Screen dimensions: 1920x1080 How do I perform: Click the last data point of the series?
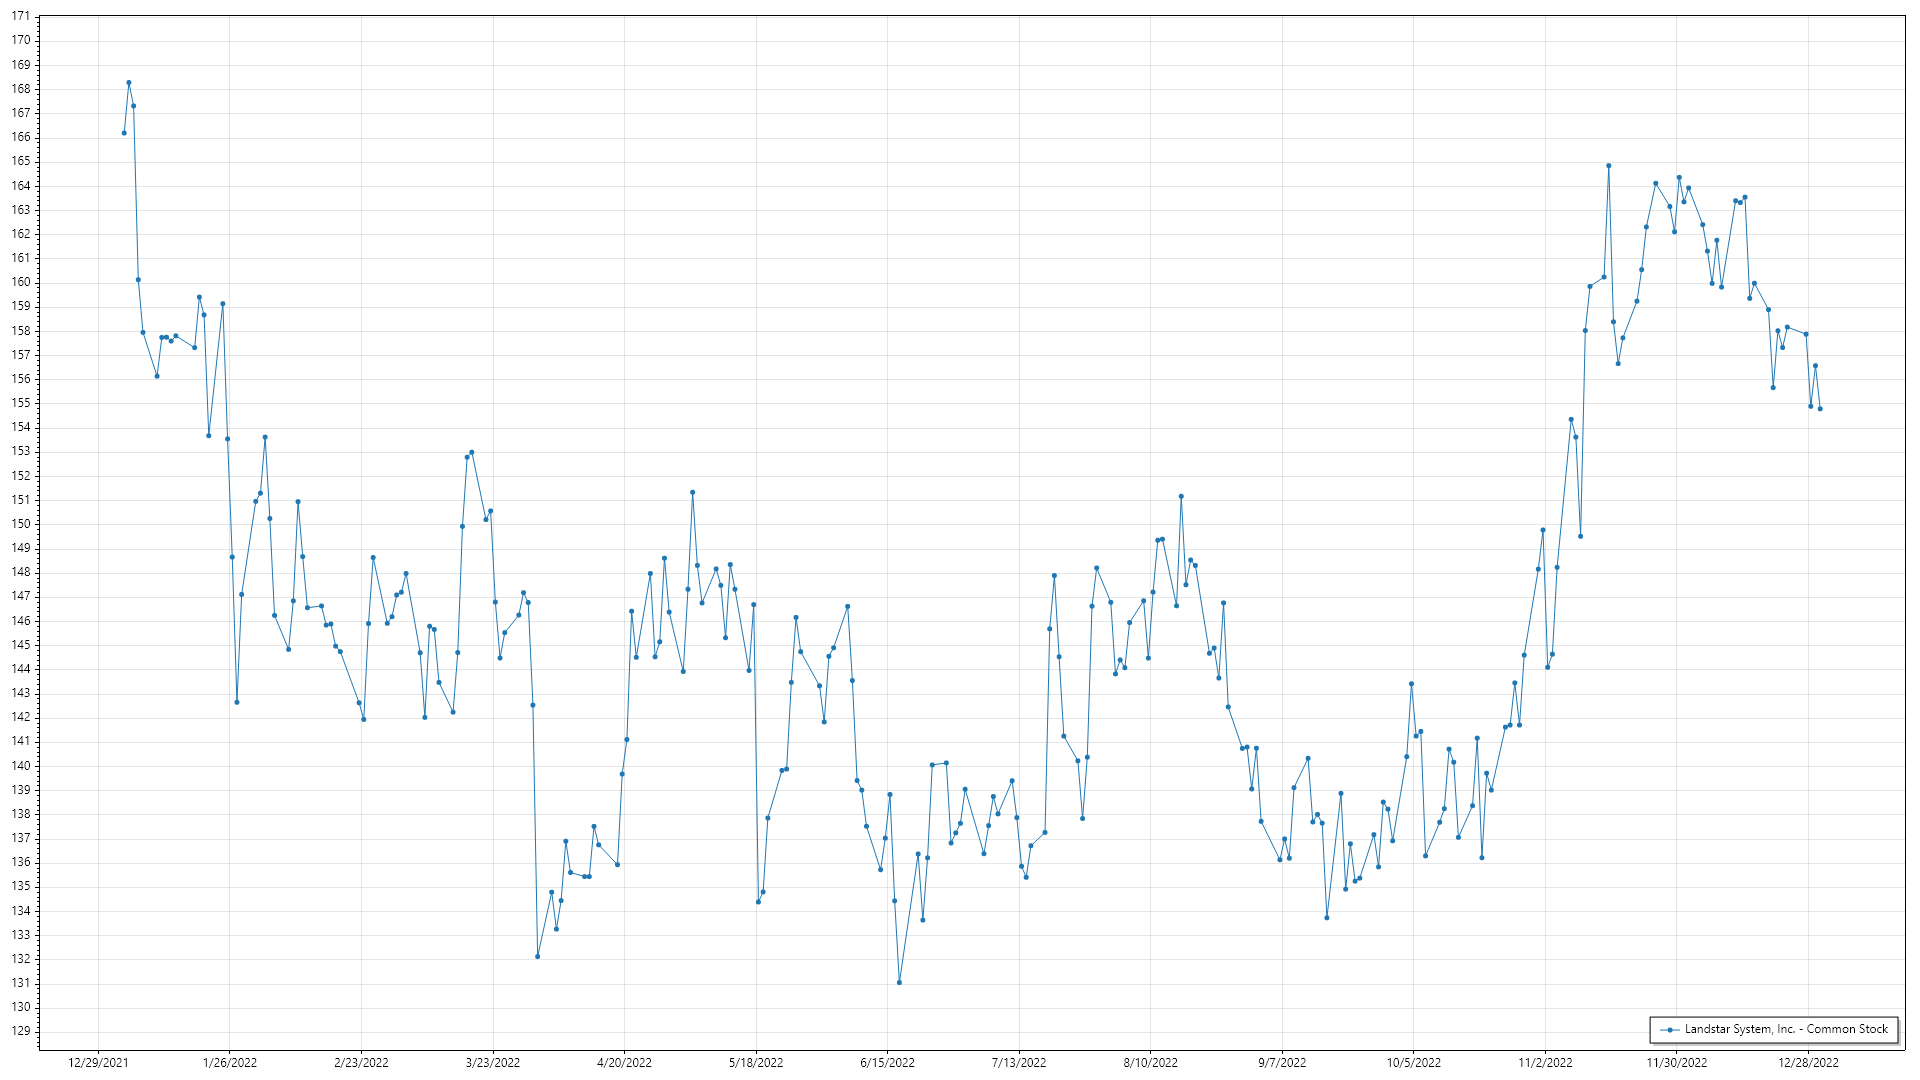[1820, 409]
